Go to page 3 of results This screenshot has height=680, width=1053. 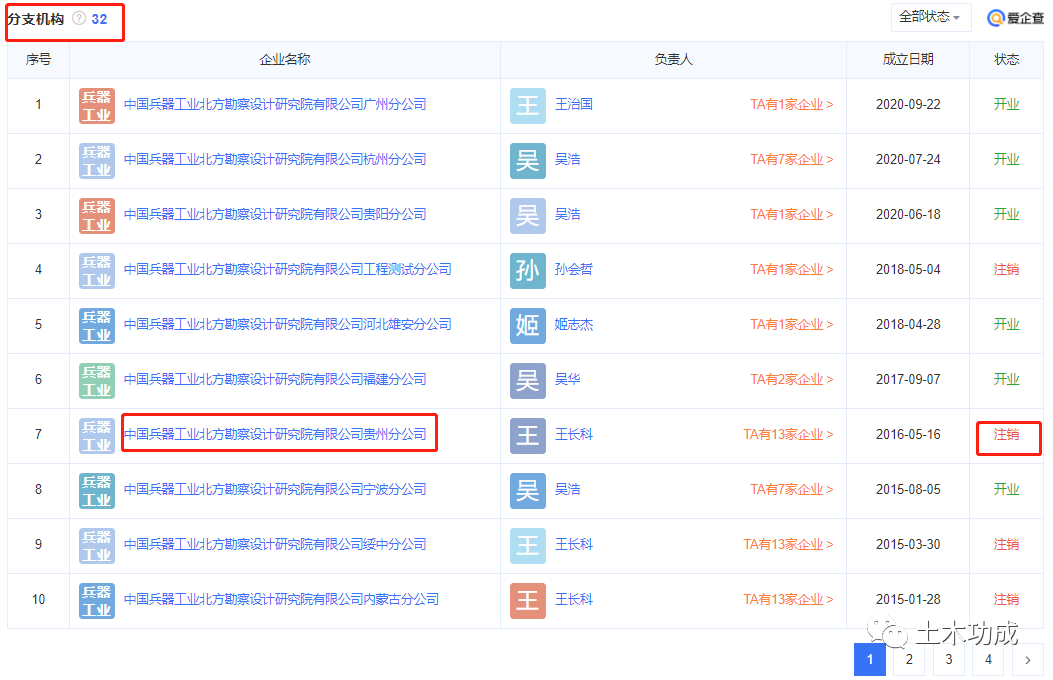(949, 659)
